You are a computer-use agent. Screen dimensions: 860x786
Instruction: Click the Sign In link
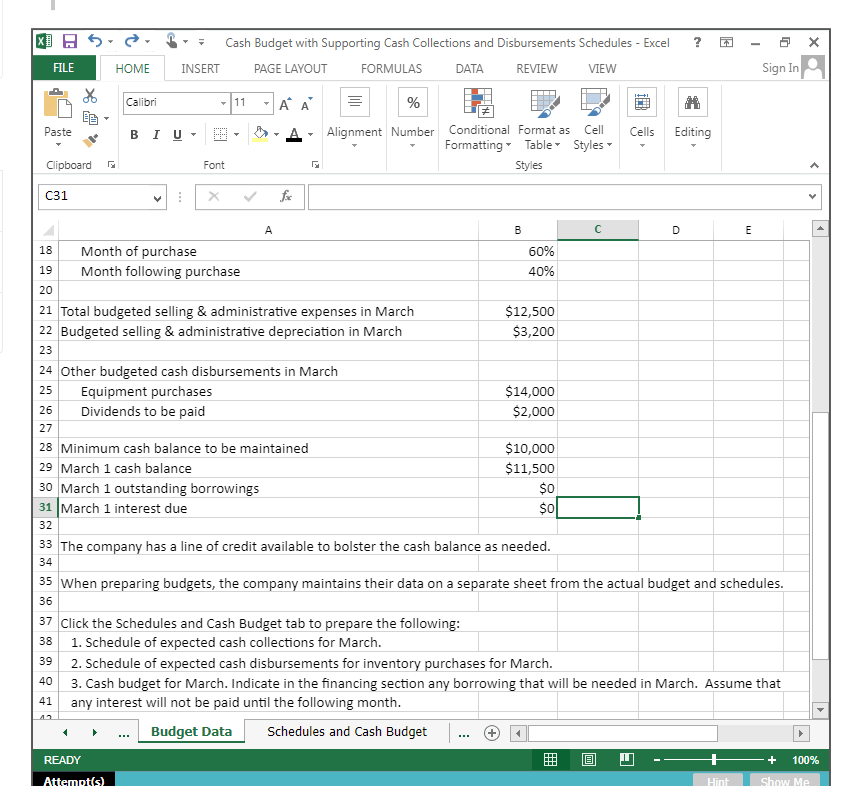[780, 68]
